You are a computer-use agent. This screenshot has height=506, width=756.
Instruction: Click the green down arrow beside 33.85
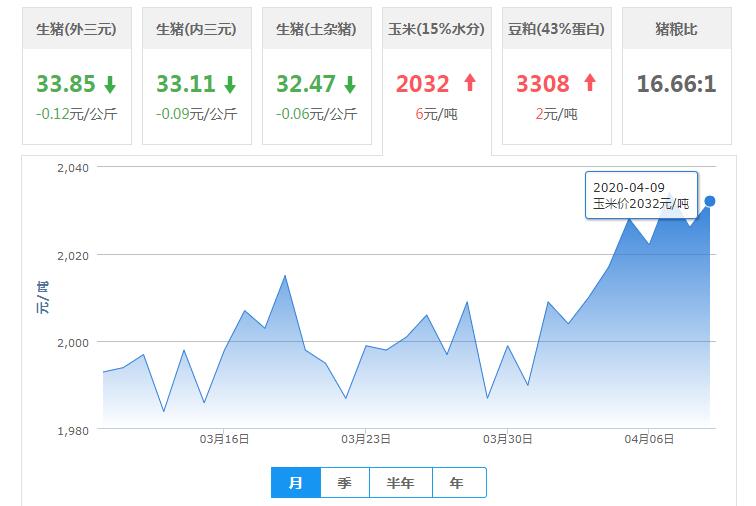[x=110, y=84]
